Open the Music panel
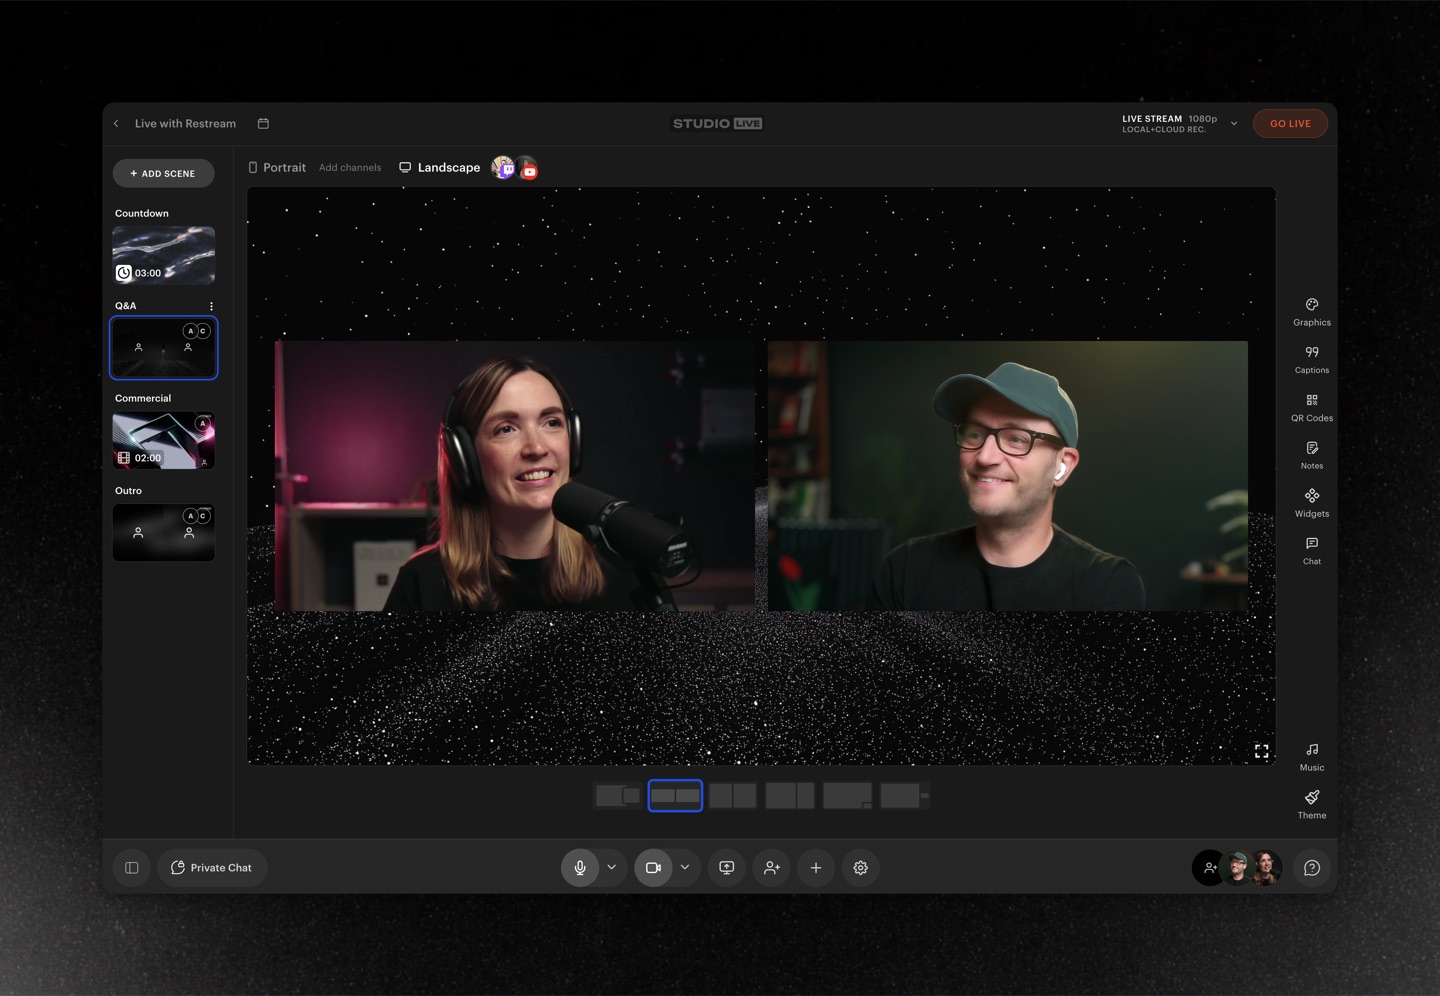Image resolution: width=1440 pixels, height=996 pixels. point(1312,757)
